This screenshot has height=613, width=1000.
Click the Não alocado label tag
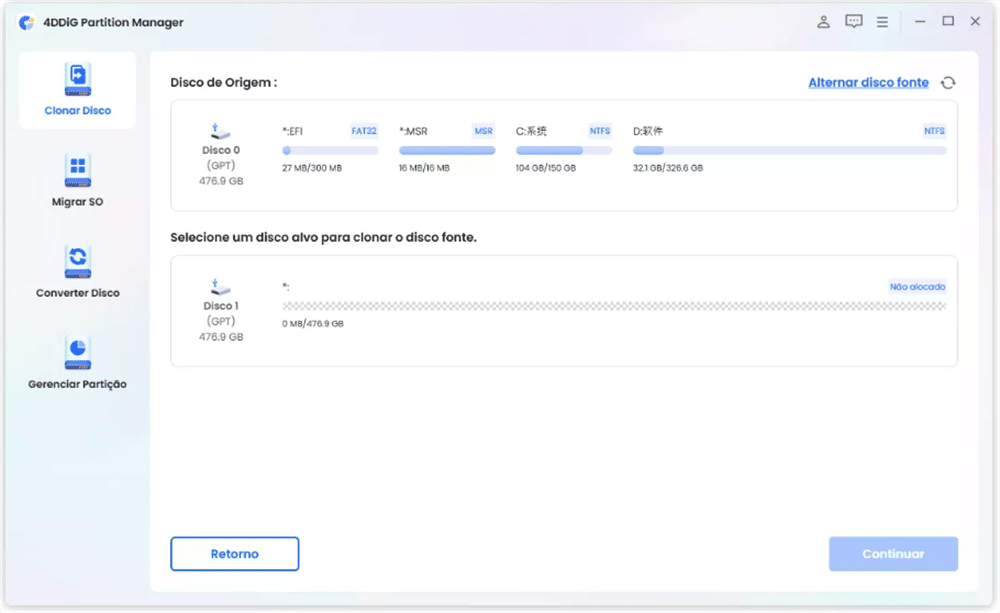917,287
